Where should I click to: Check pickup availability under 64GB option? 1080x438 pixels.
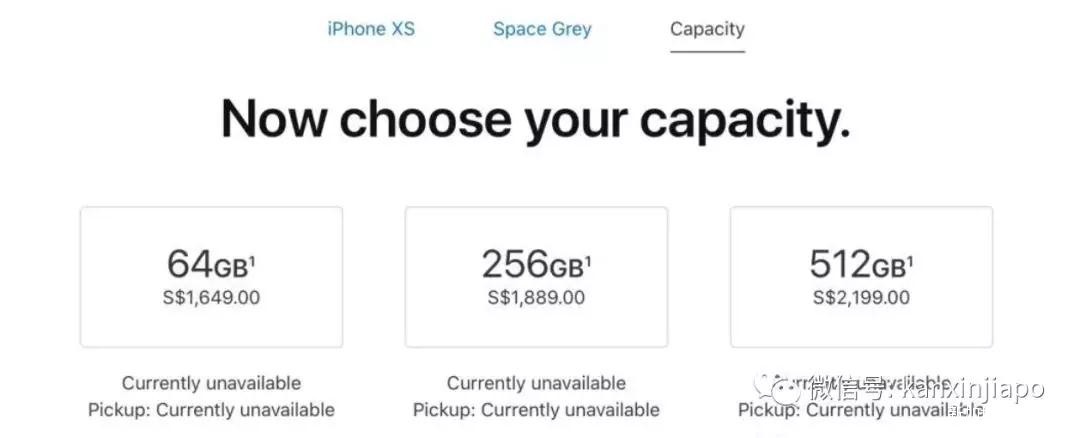pyautogui.click(x=211, y=410)
